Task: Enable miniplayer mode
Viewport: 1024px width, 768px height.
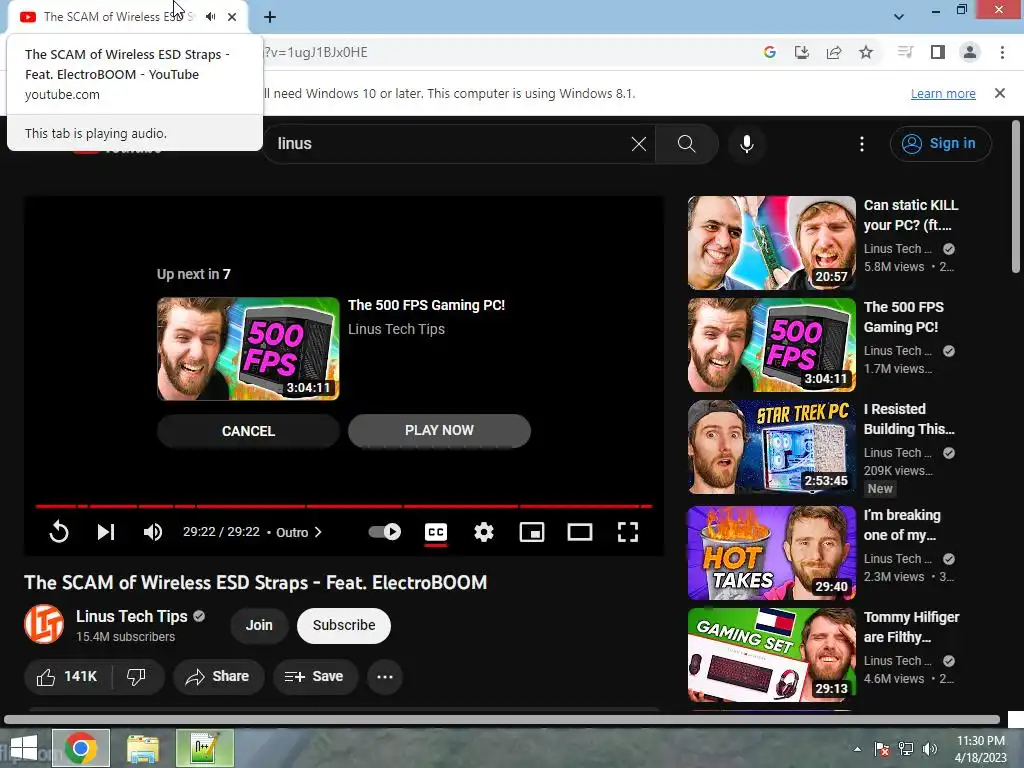Action: [532, 532]
